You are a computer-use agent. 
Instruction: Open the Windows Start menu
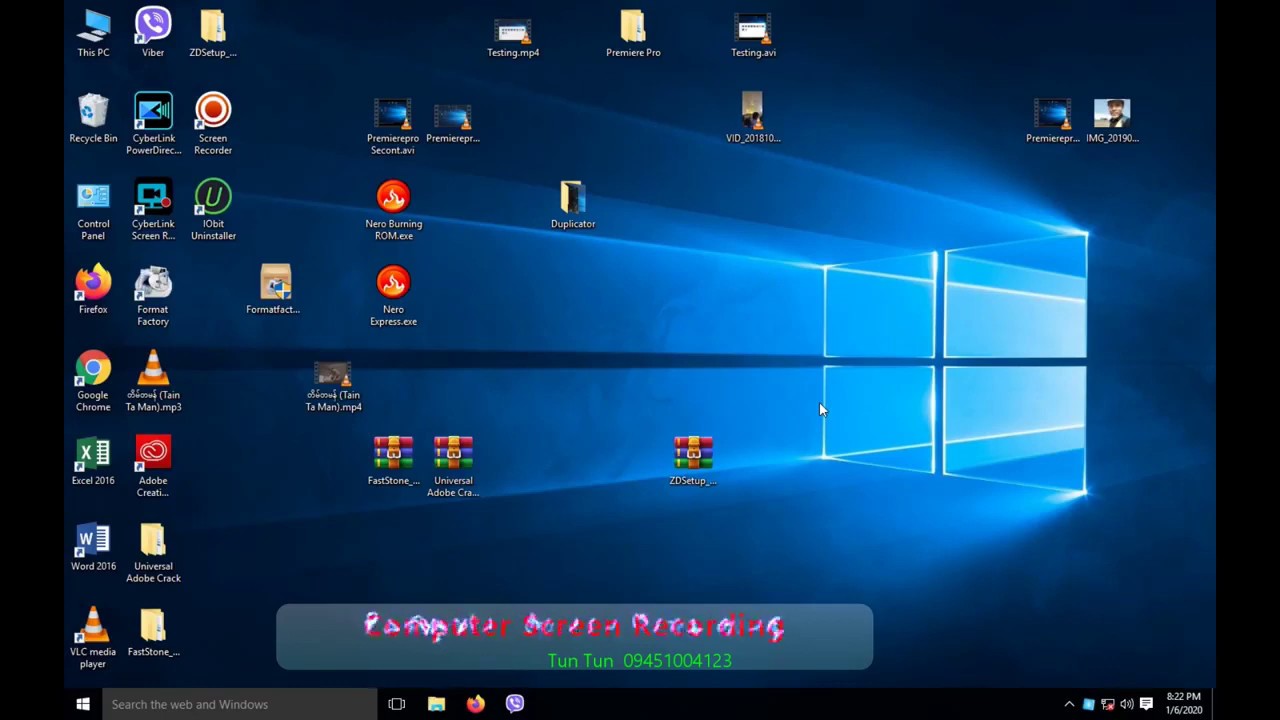coord(83,704)
